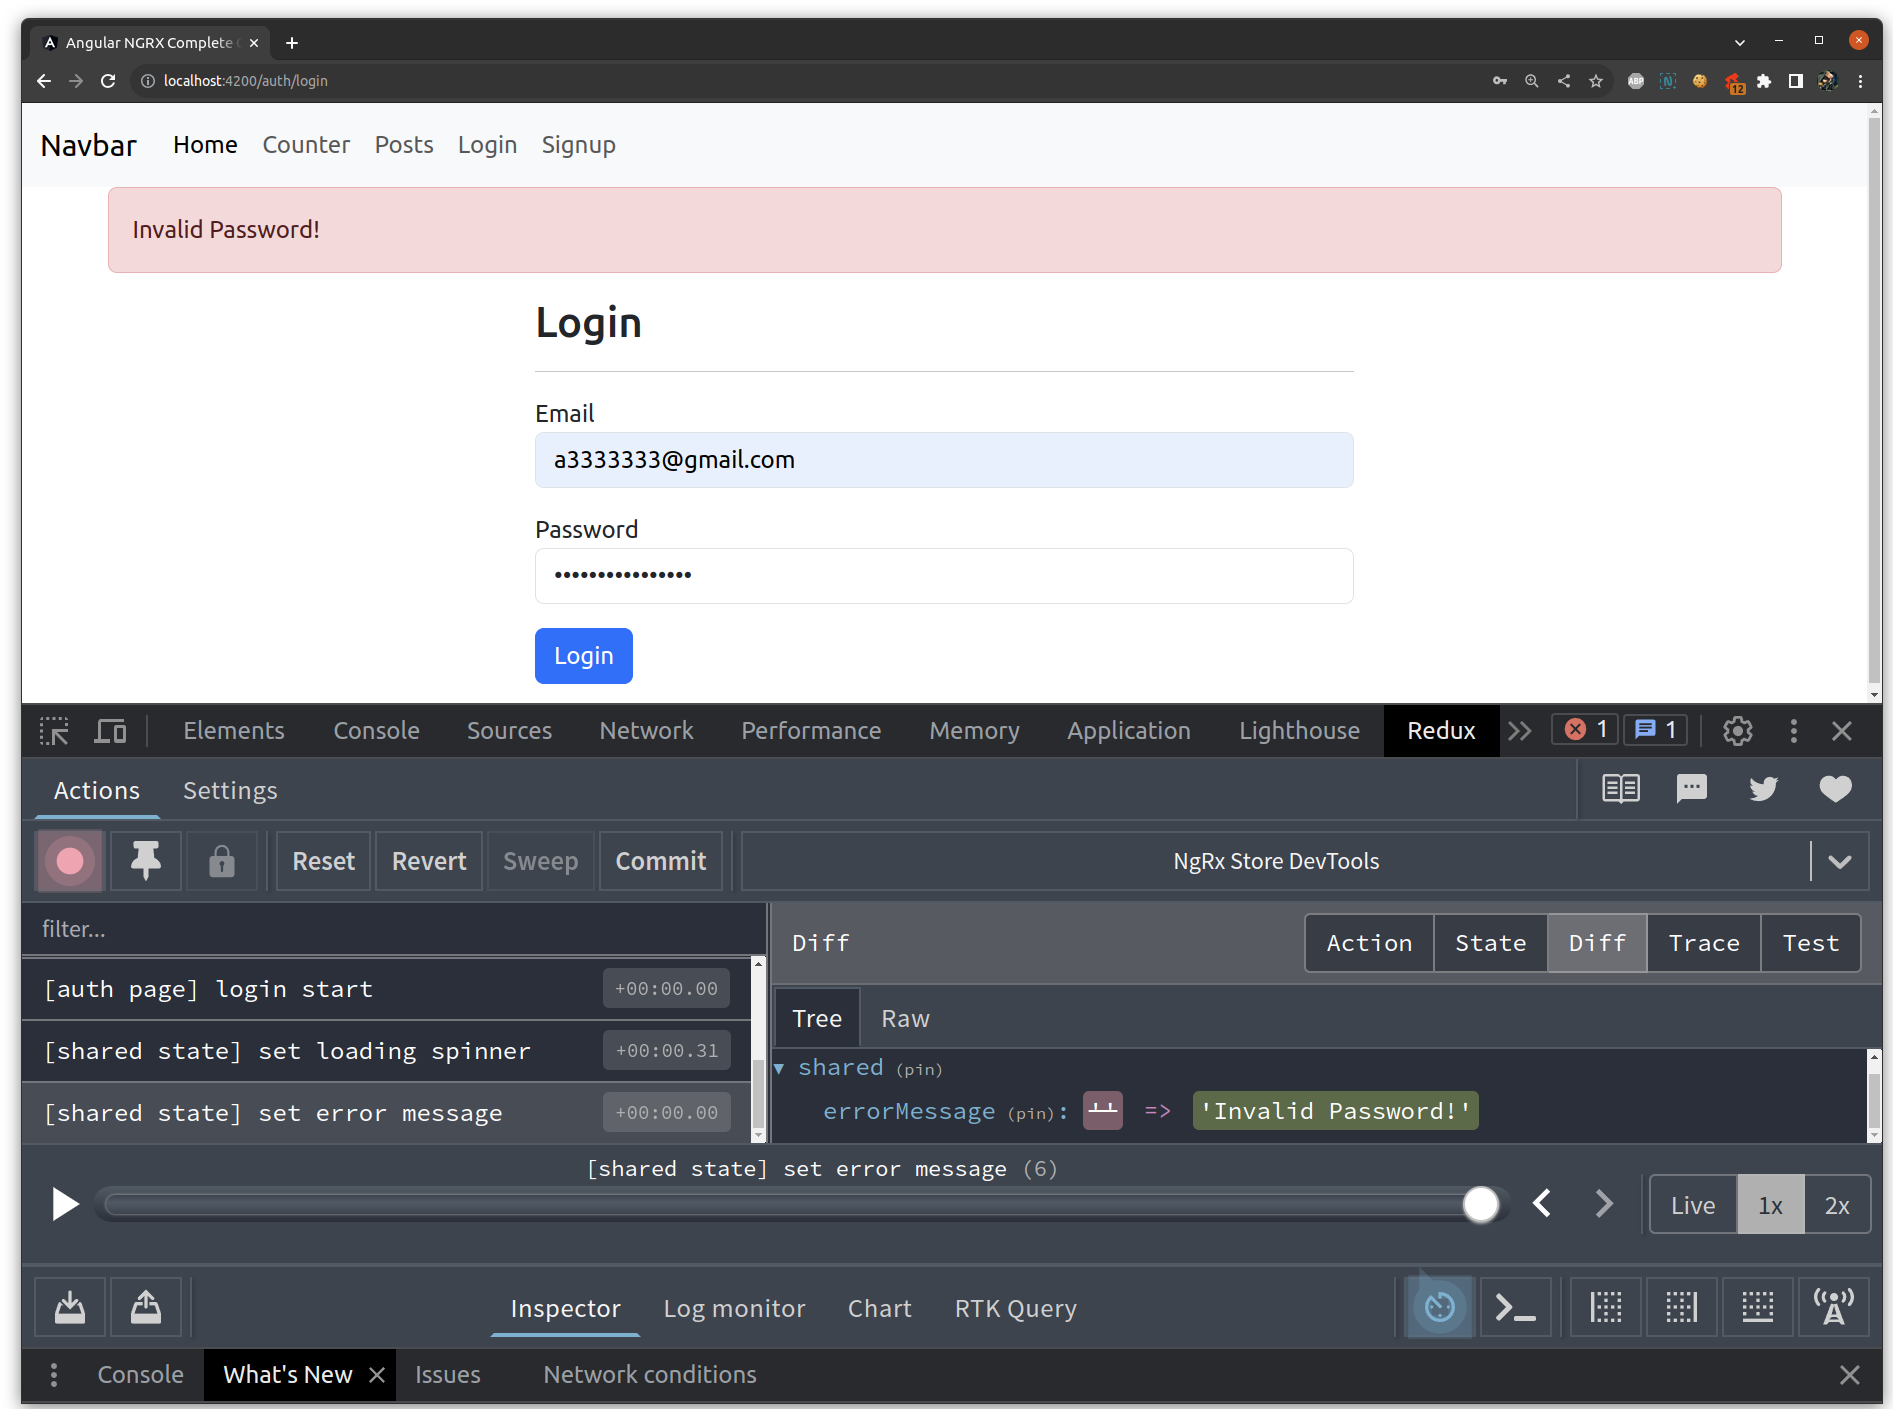The height and width of the screenshot is (1428, 1904).
Task: Open Redux DevTools documentation
Action: [x=1620, y=788]
